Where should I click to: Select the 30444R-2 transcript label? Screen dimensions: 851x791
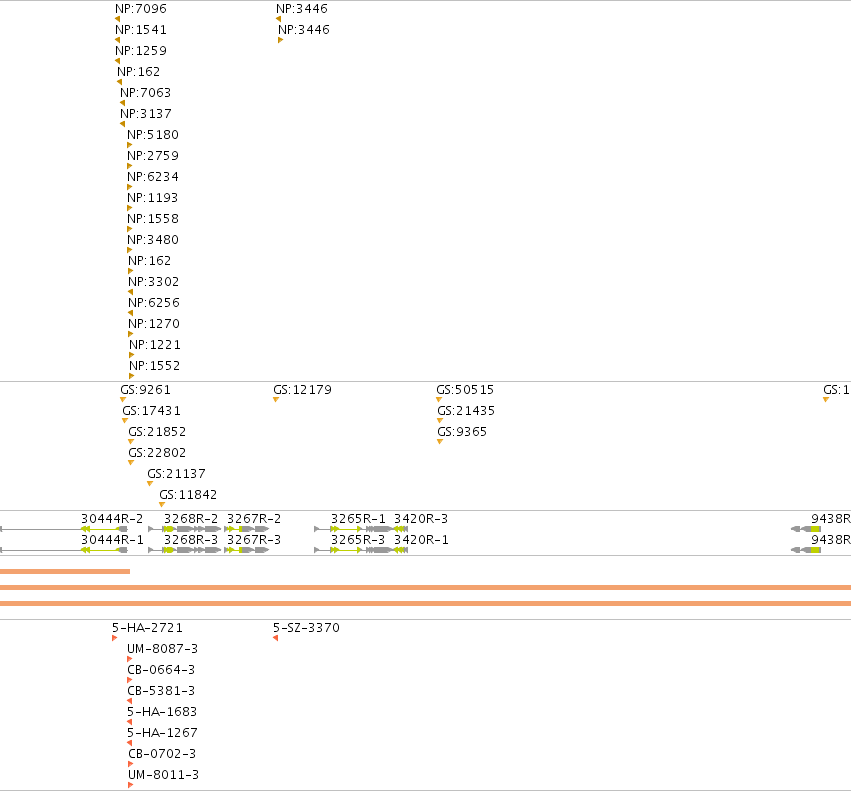(112, 518)
